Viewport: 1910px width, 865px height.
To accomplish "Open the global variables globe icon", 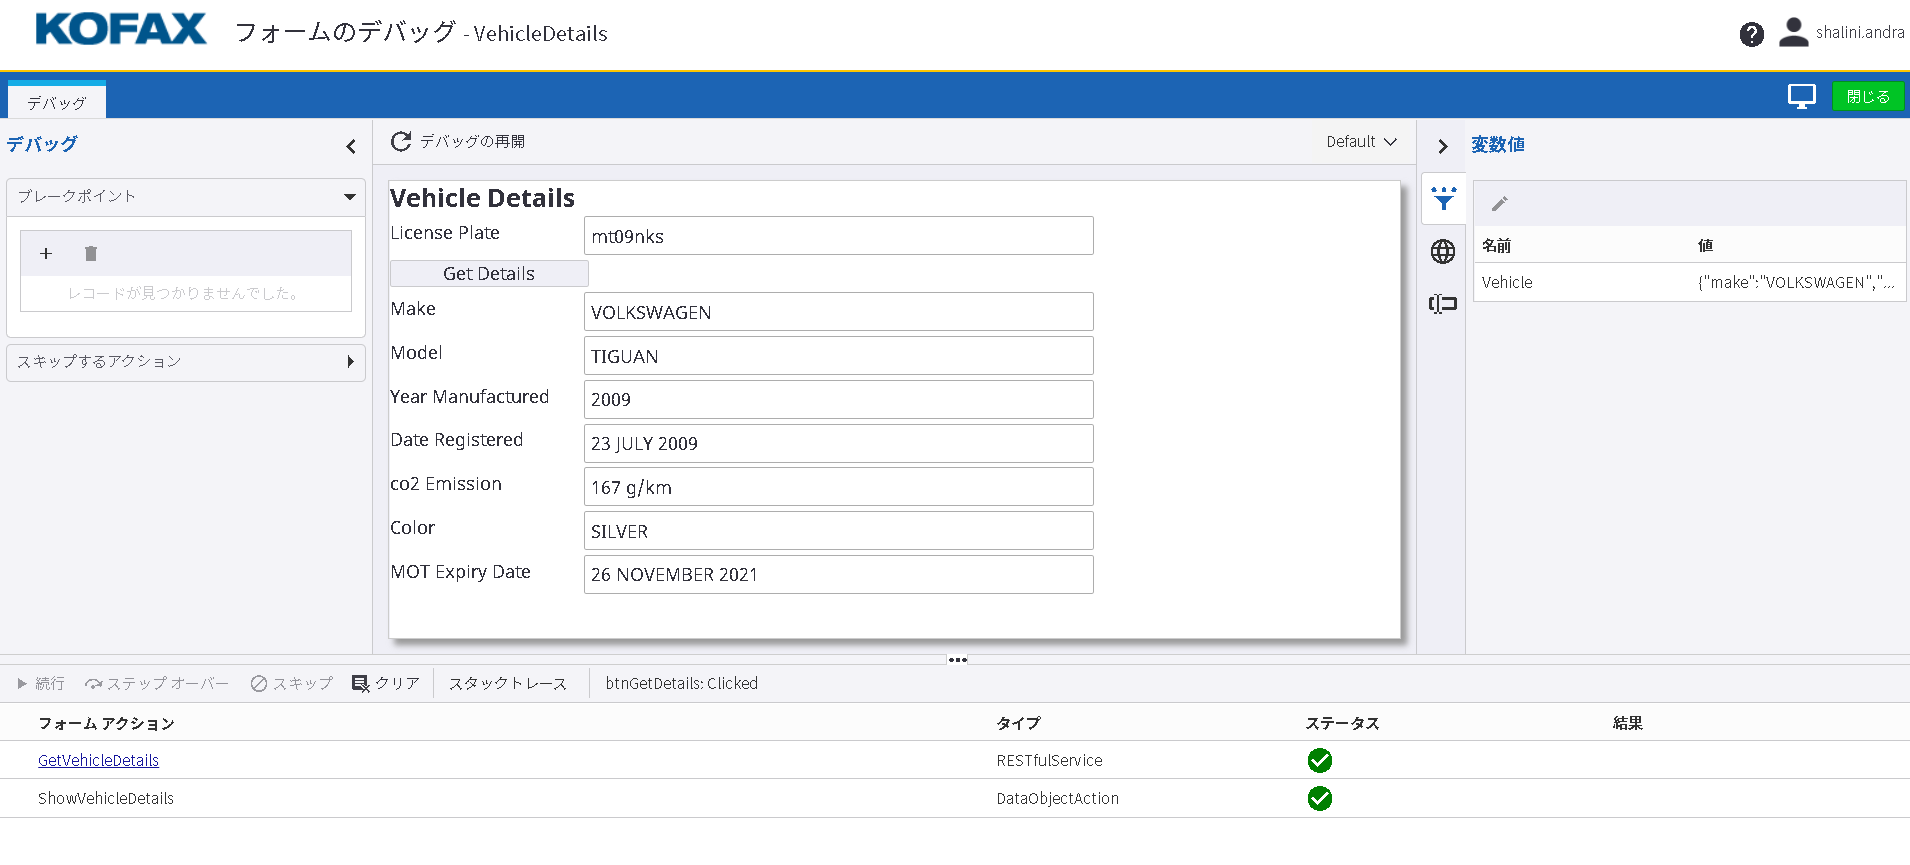I will point(1443,252).
